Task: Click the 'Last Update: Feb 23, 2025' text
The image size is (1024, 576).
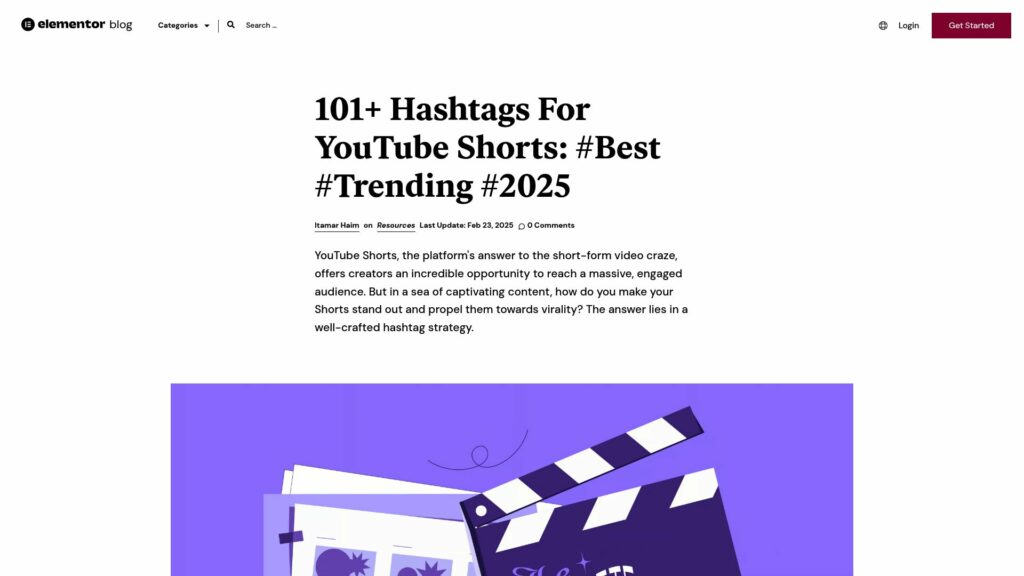Action: pos(466,225)
